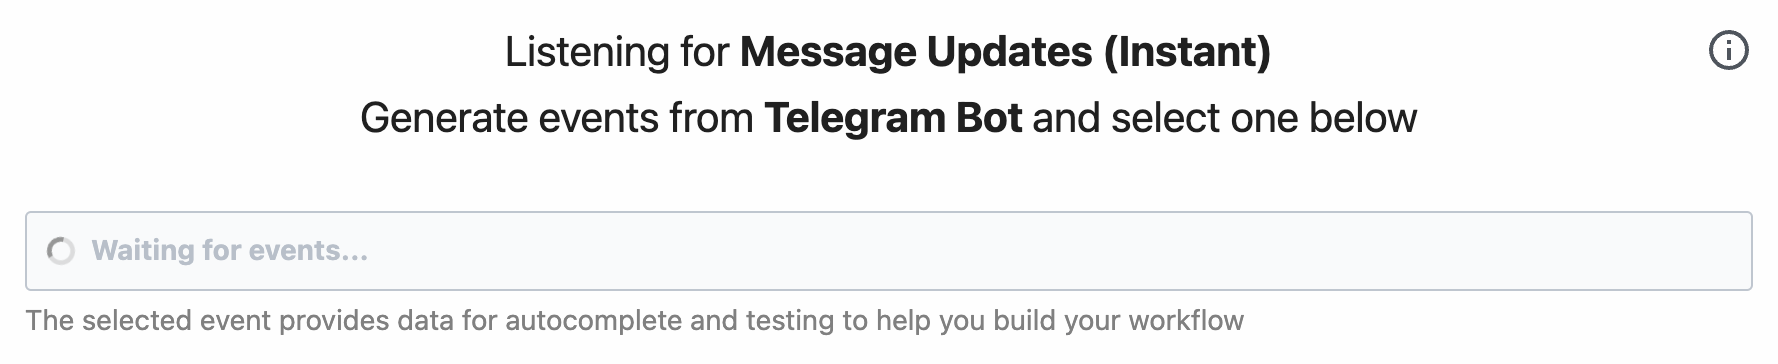Click the bold 'Telegram Bot' text

point(893,118)
